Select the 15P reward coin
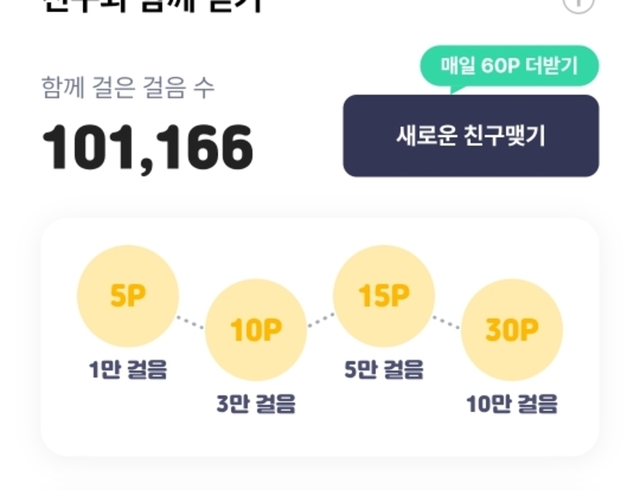Viewport: 640px width, 490px height. click(x=384, y=297)
